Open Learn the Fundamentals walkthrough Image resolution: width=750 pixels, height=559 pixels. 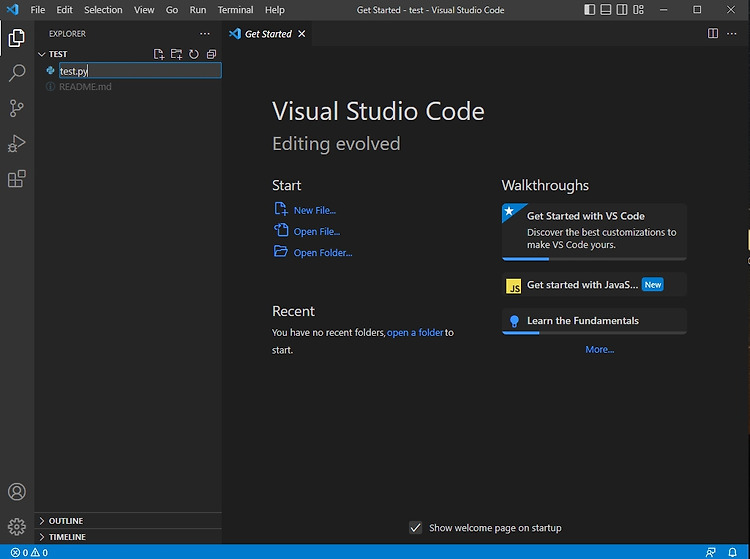594,321
